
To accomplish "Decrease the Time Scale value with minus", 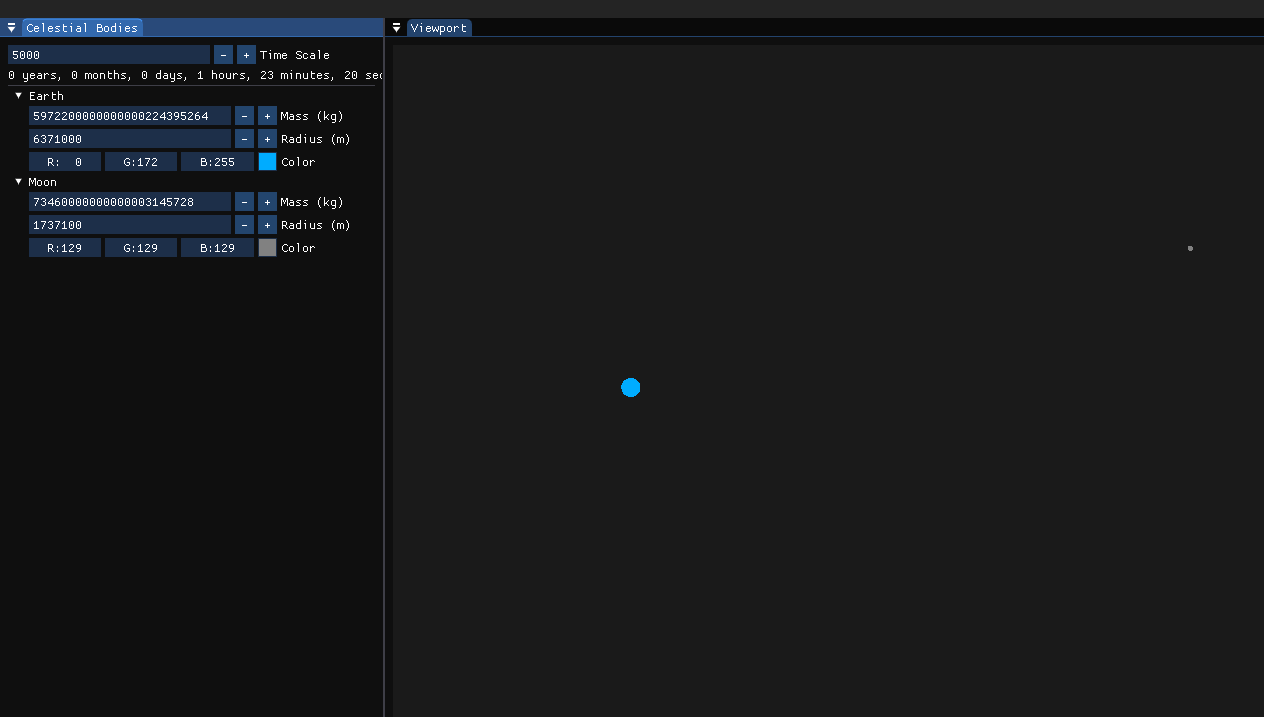I will 224,55.
